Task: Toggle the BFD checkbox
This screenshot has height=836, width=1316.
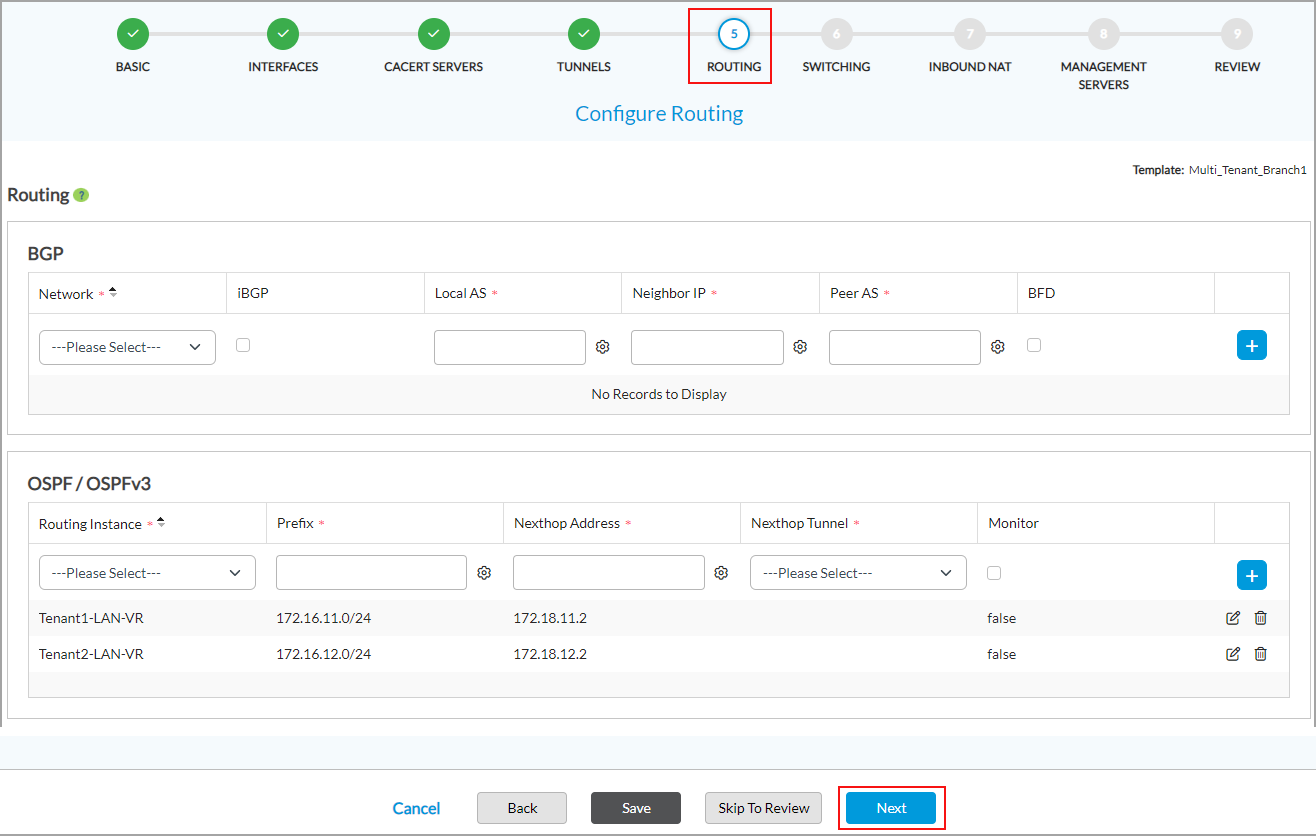Action: (x=1034, y=345)
